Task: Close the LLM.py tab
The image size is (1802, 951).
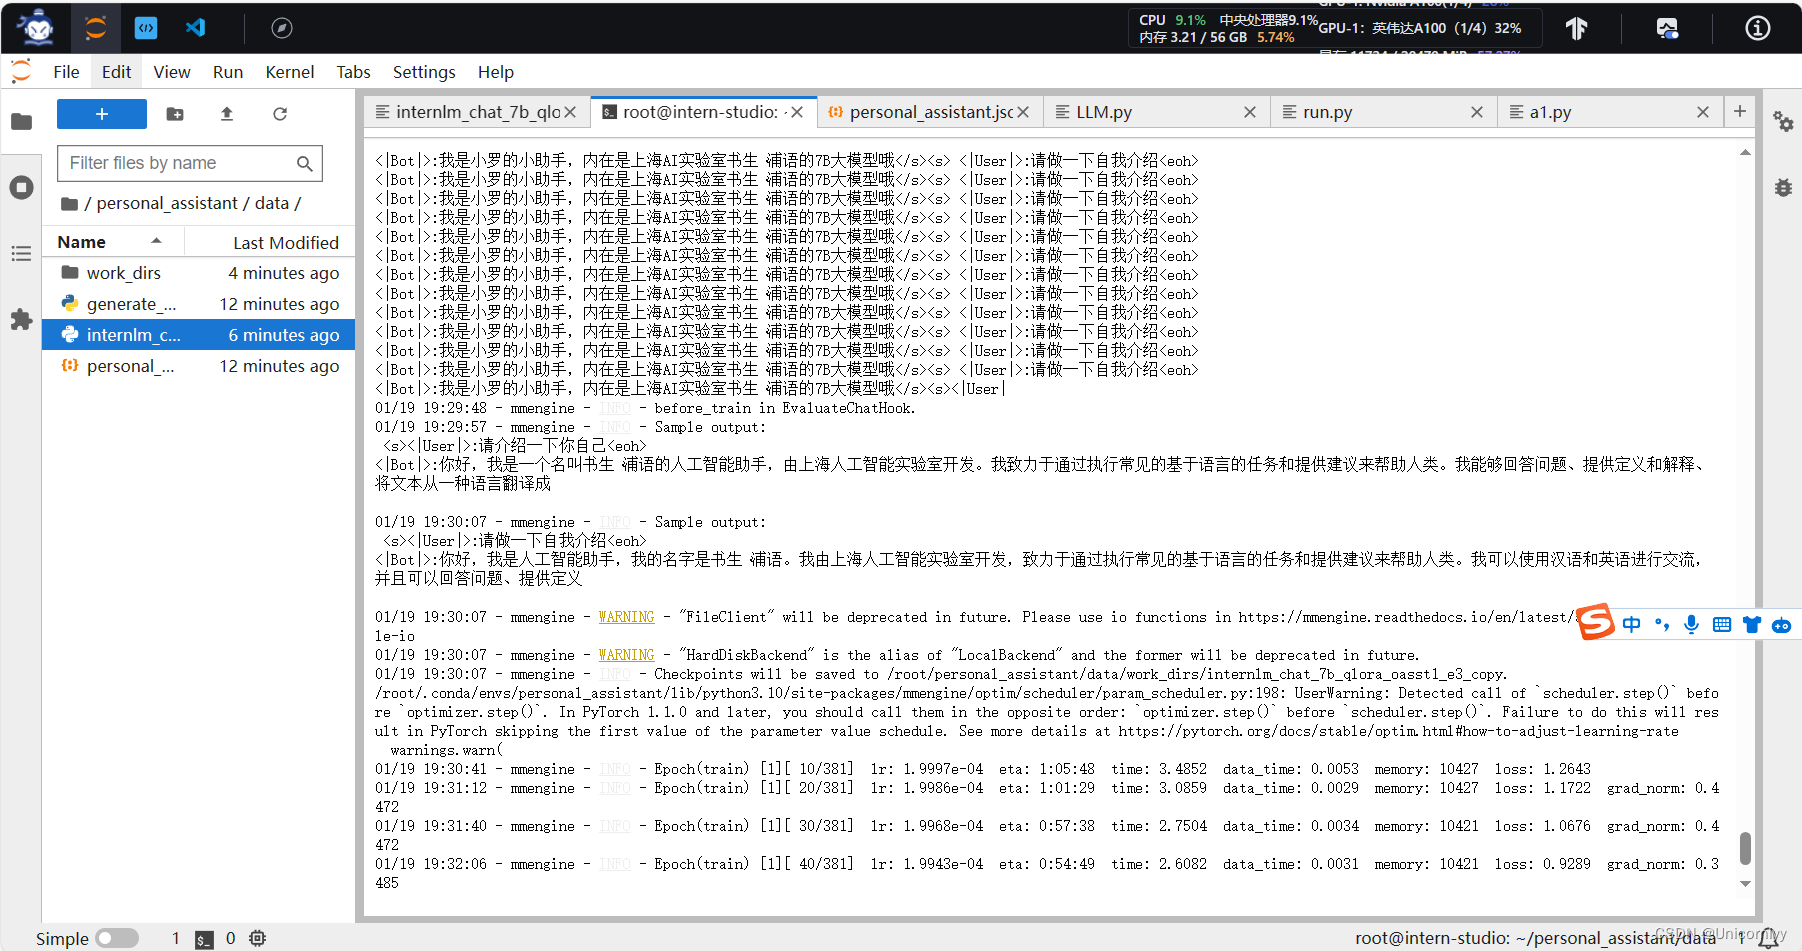Action: (1250, 112)
